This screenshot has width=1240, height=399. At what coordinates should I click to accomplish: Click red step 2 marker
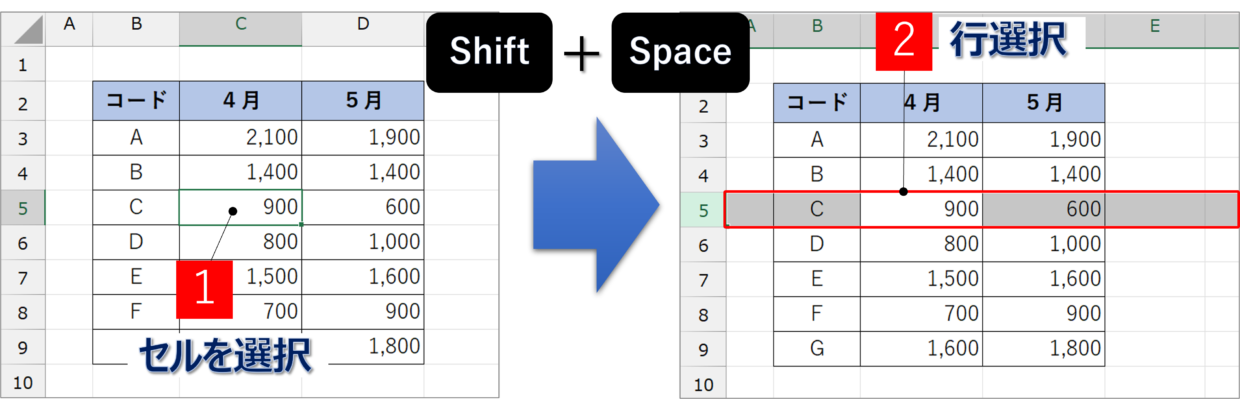pos(903,42)
